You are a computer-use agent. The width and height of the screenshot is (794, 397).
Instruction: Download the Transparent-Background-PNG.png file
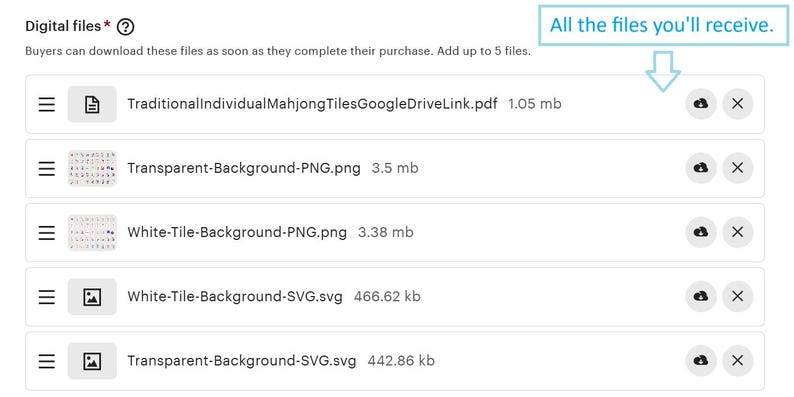pos(701,168)
